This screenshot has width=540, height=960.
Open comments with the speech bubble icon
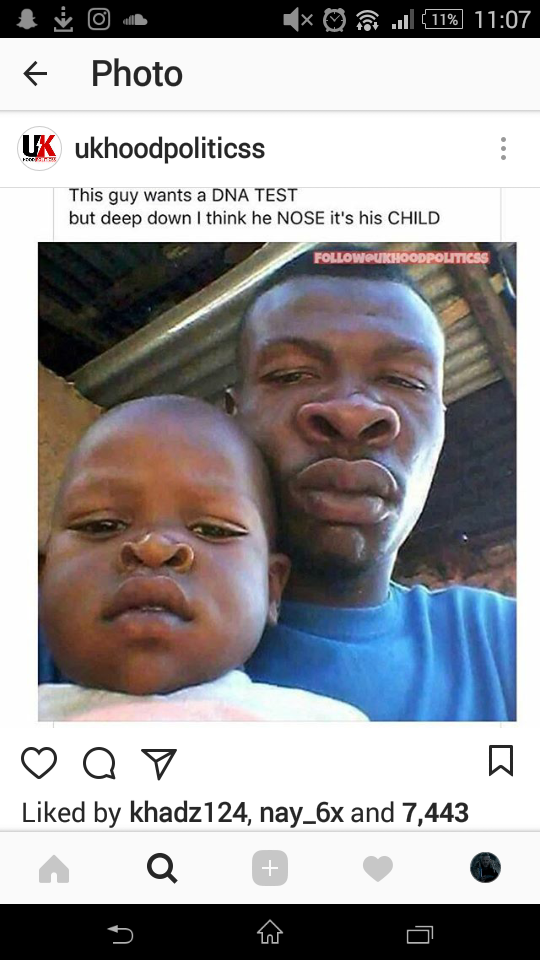[x=99, y=763]
